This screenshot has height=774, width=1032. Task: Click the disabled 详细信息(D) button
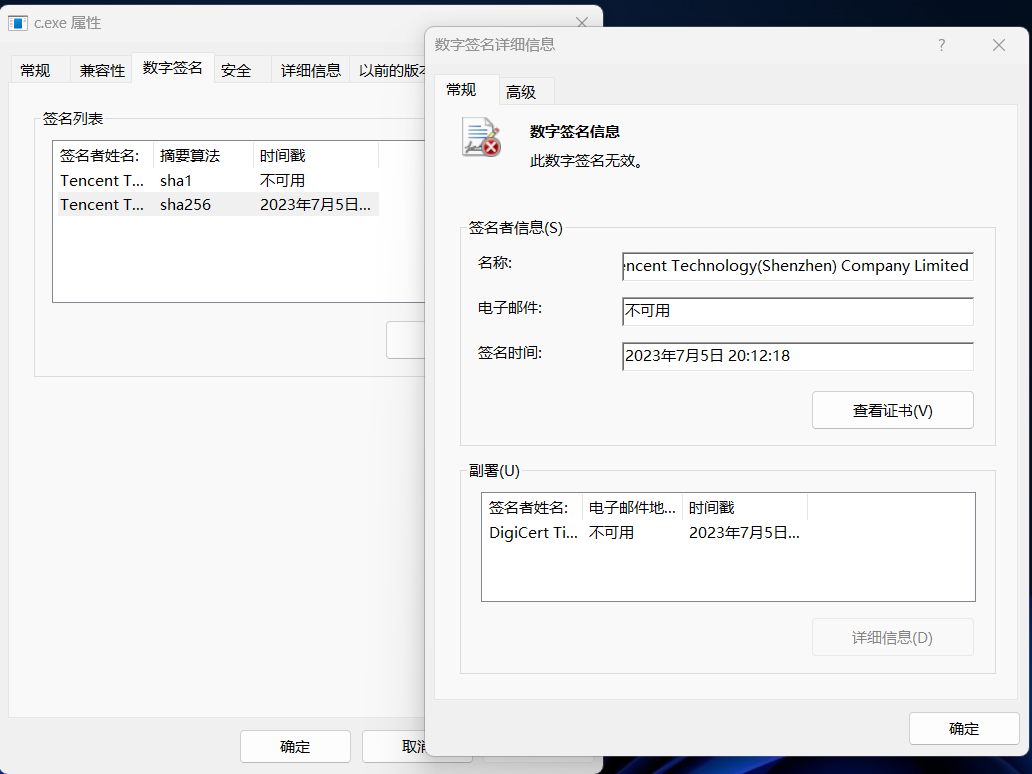coord(892,637)
